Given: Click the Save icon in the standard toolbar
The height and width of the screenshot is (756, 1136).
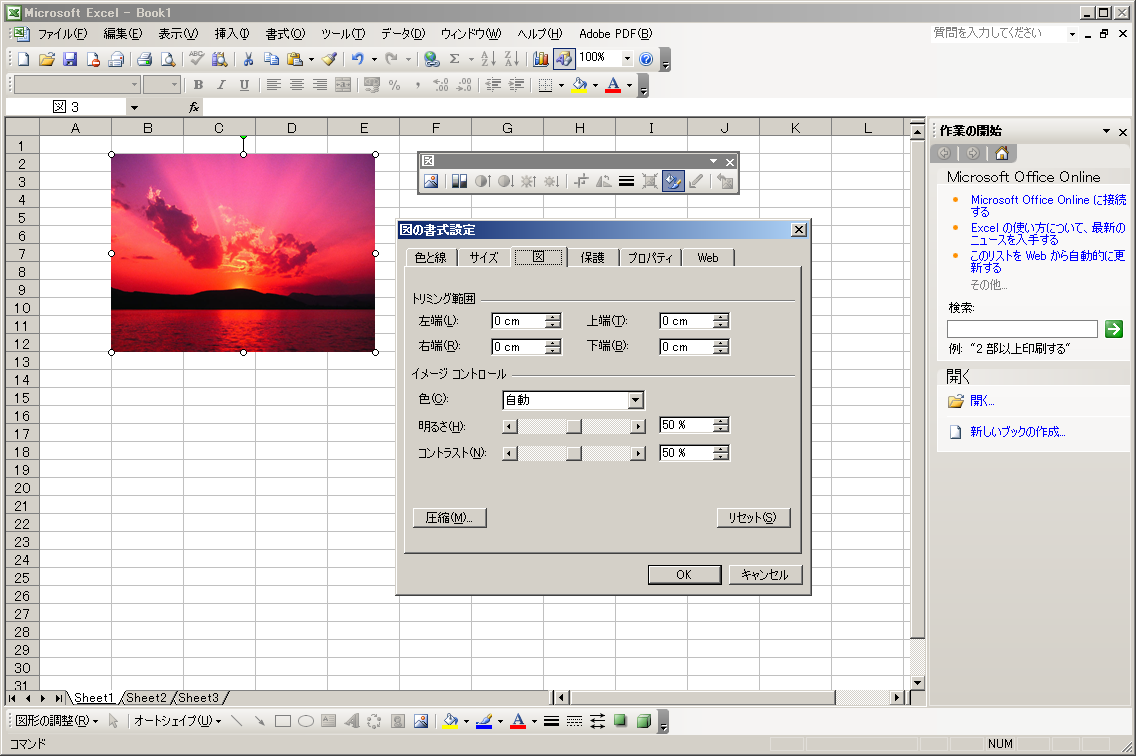Looking at the screenshot, I should [x=70, y=59].
